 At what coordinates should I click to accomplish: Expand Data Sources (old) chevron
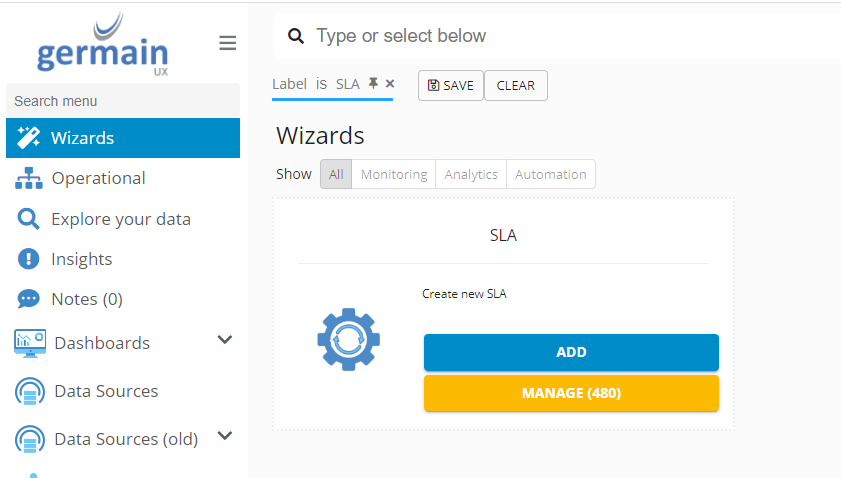tap(225, 436)
